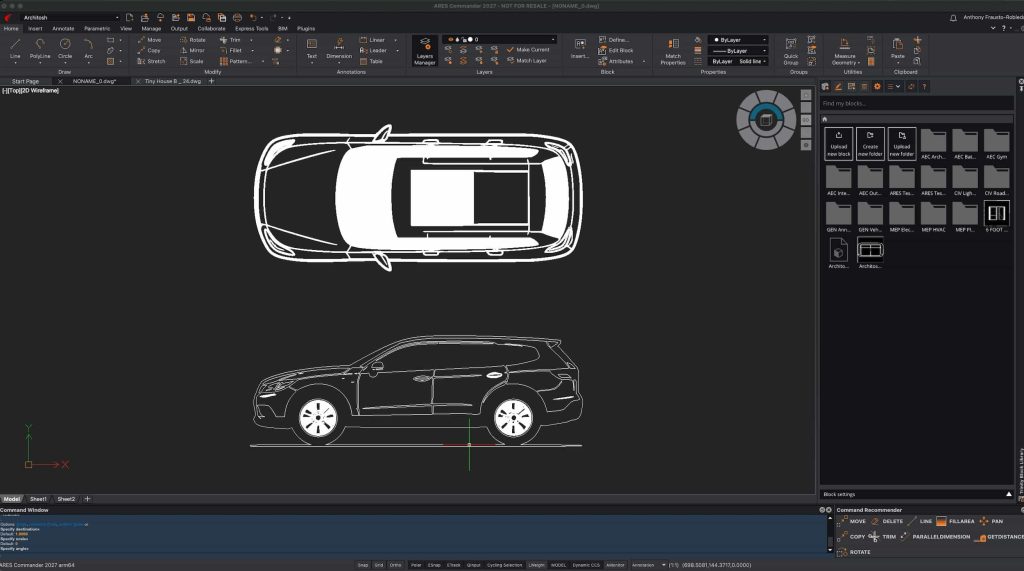The width and height of the screenshot is (1024, 571).
Task: Open the ByLayer line style dropdown
Action: pyautogui.click(x=739, y=50)
